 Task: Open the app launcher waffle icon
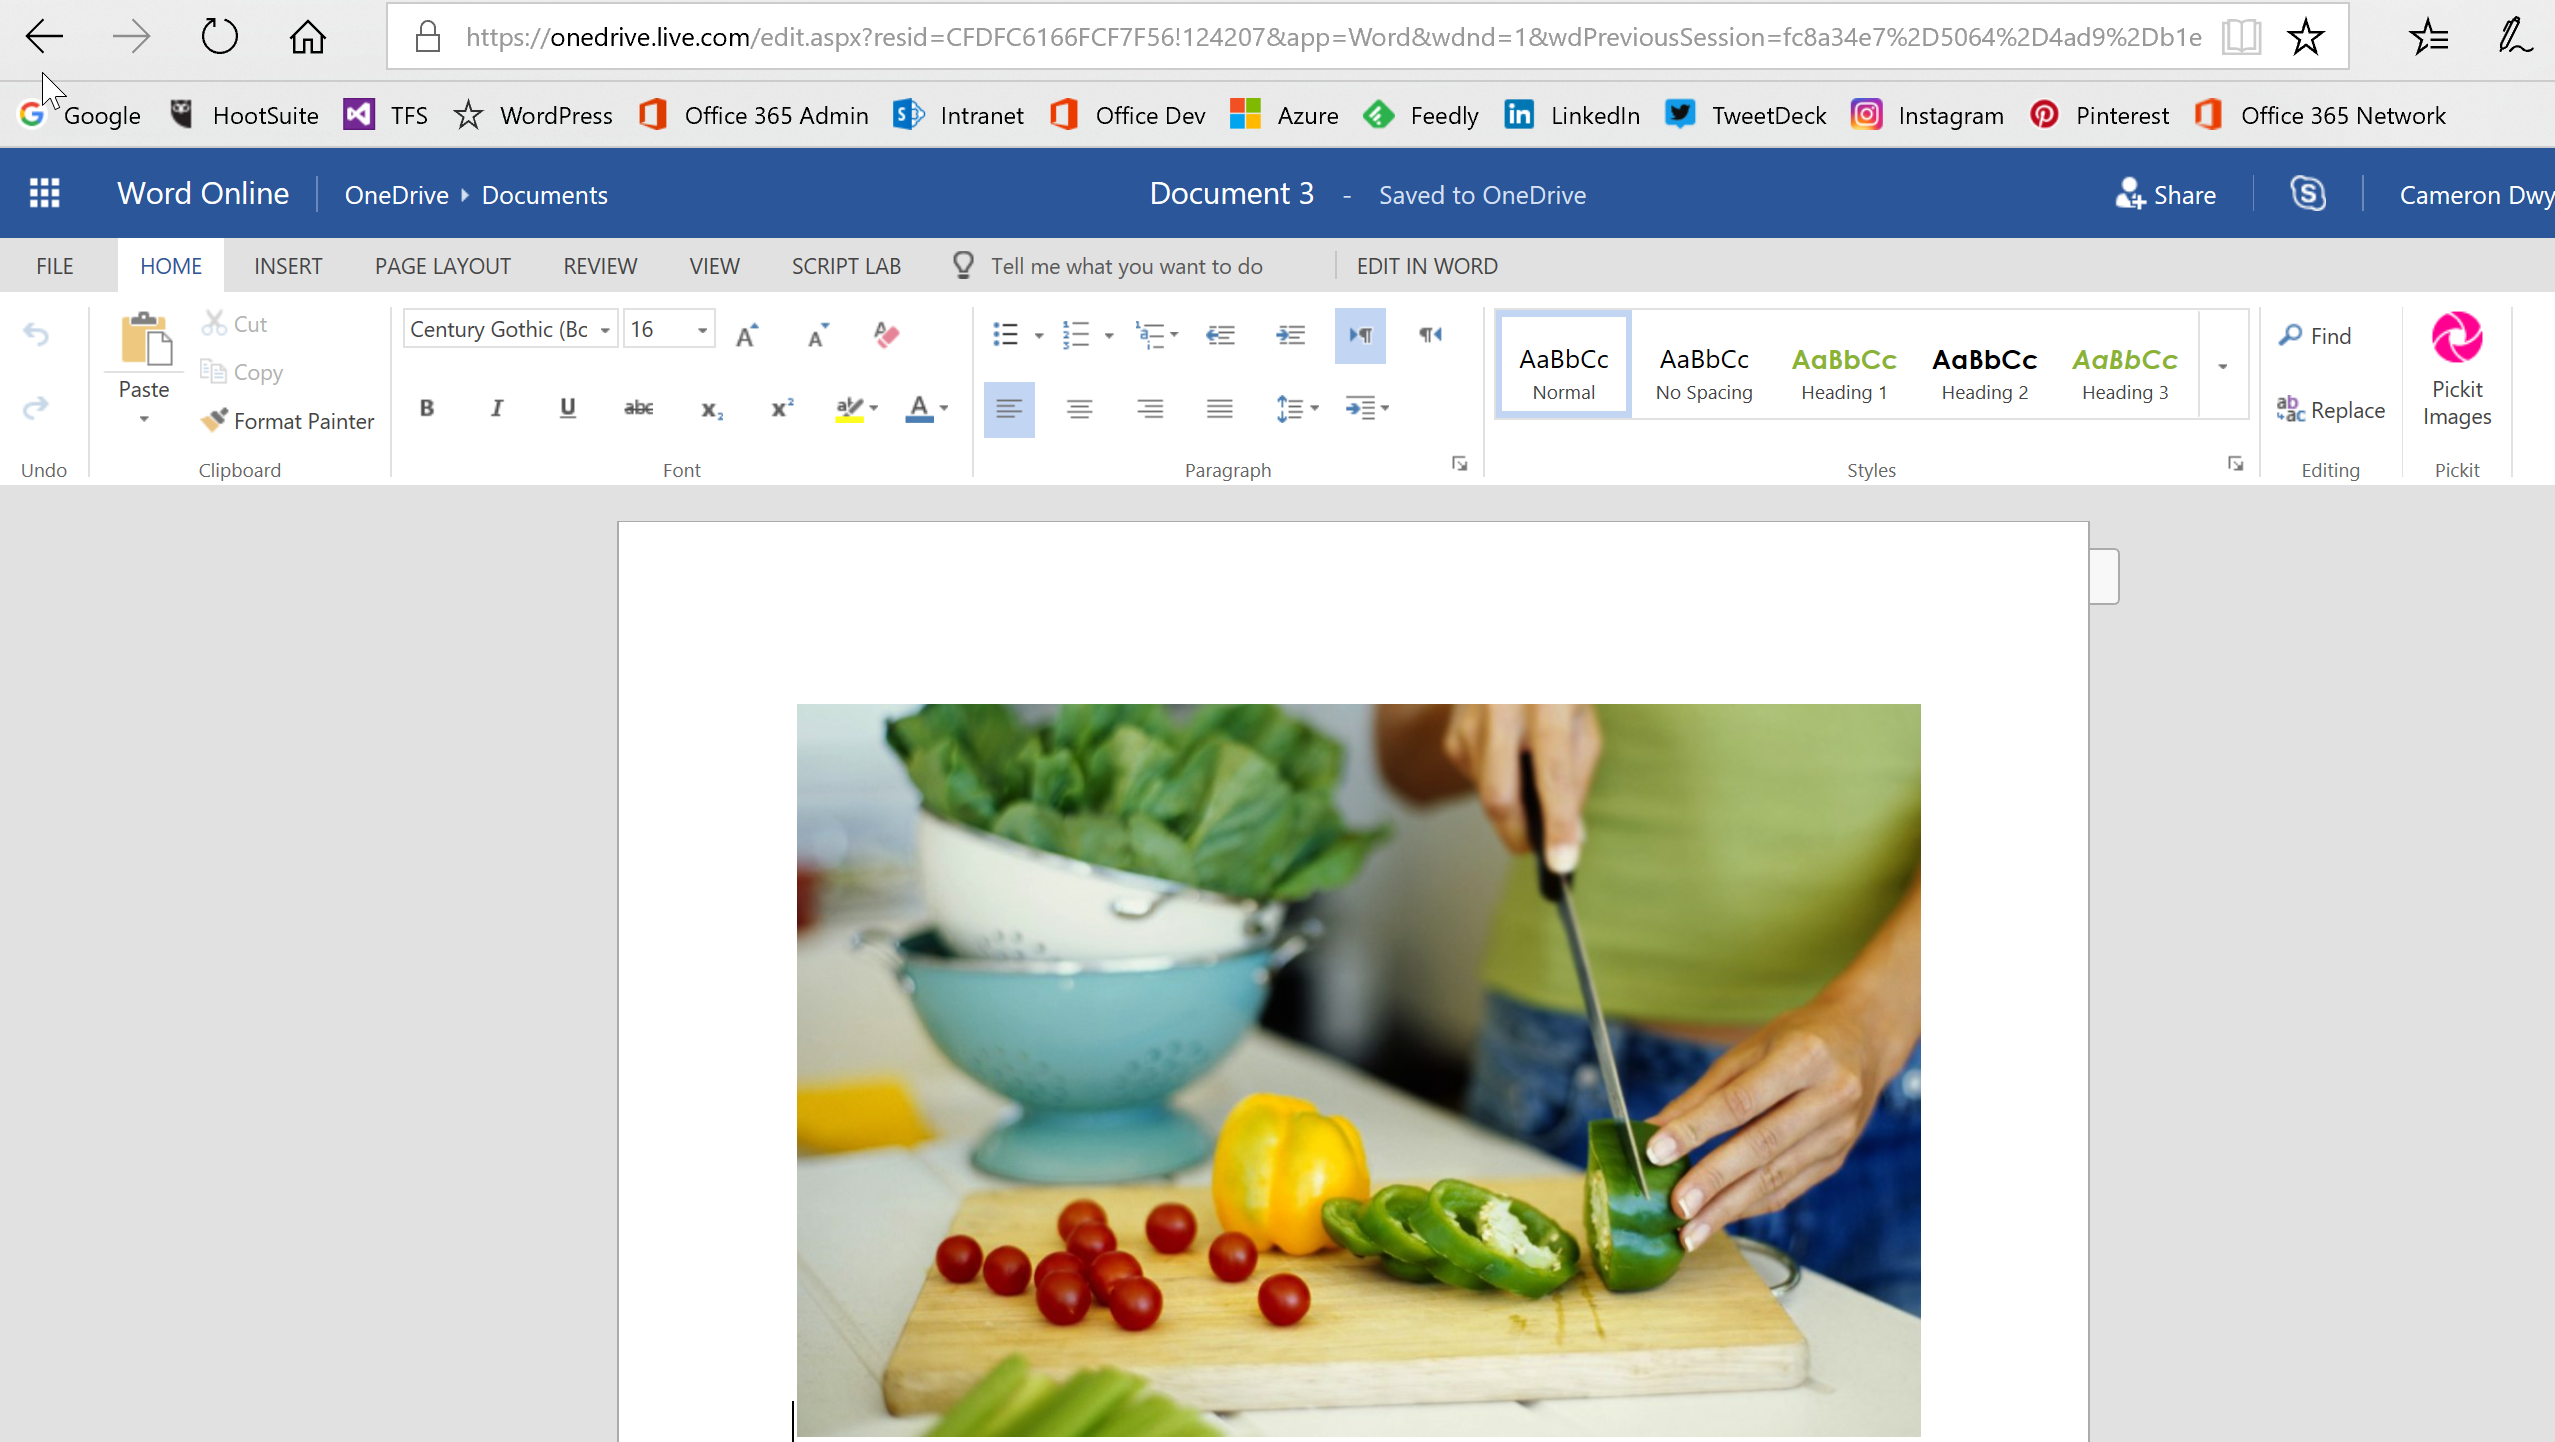coord(44,193)
